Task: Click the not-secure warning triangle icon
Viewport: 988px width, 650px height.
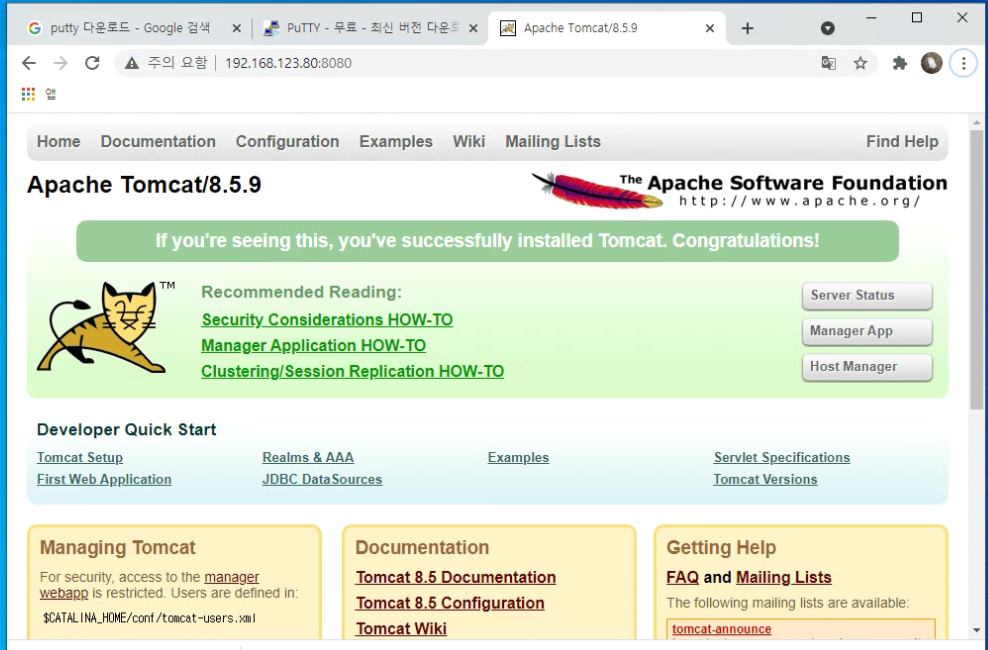Action: point(131,63)
